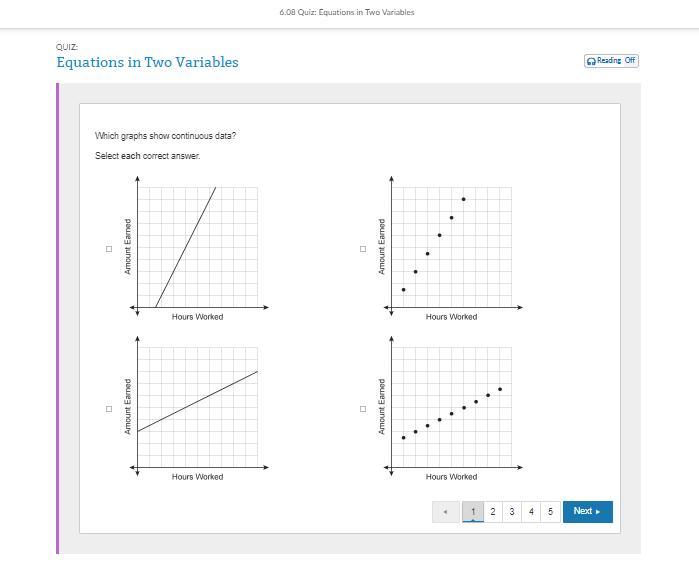Mark the checkbox for the gently rising dotted graph
699x572 pixels.
coord(363,409)
